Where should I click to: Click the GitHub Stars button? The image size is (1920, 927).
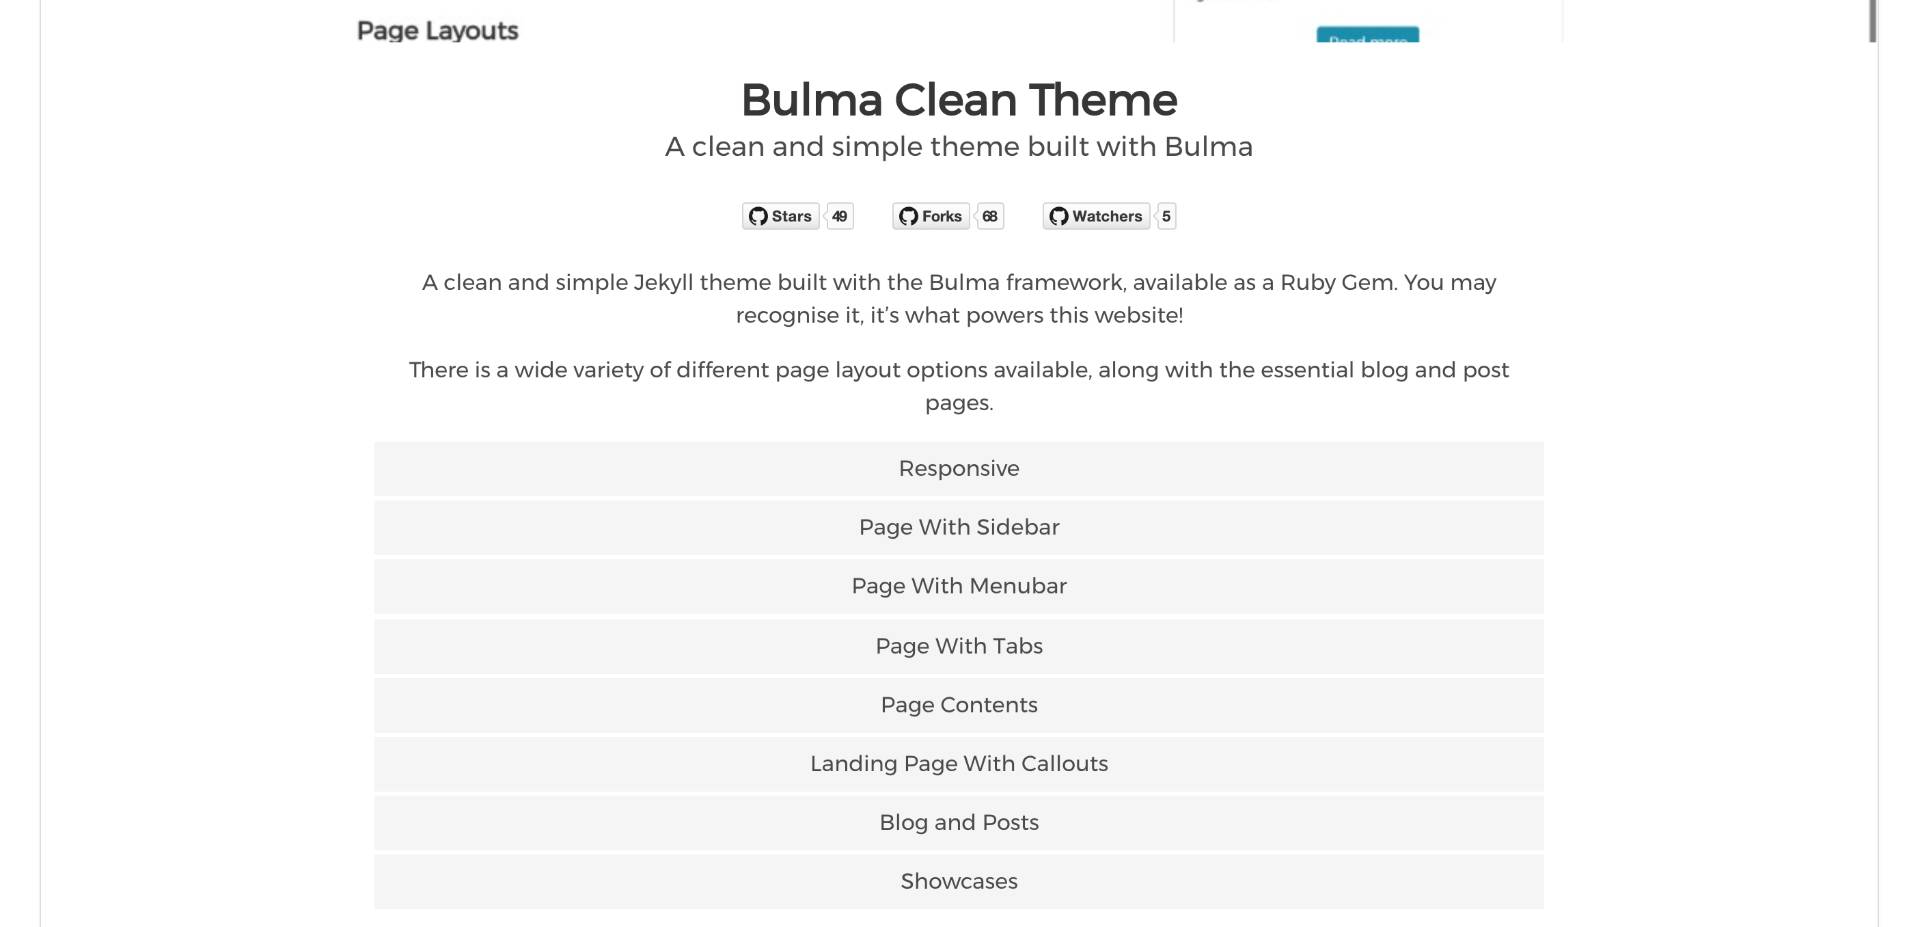[781, 216]
